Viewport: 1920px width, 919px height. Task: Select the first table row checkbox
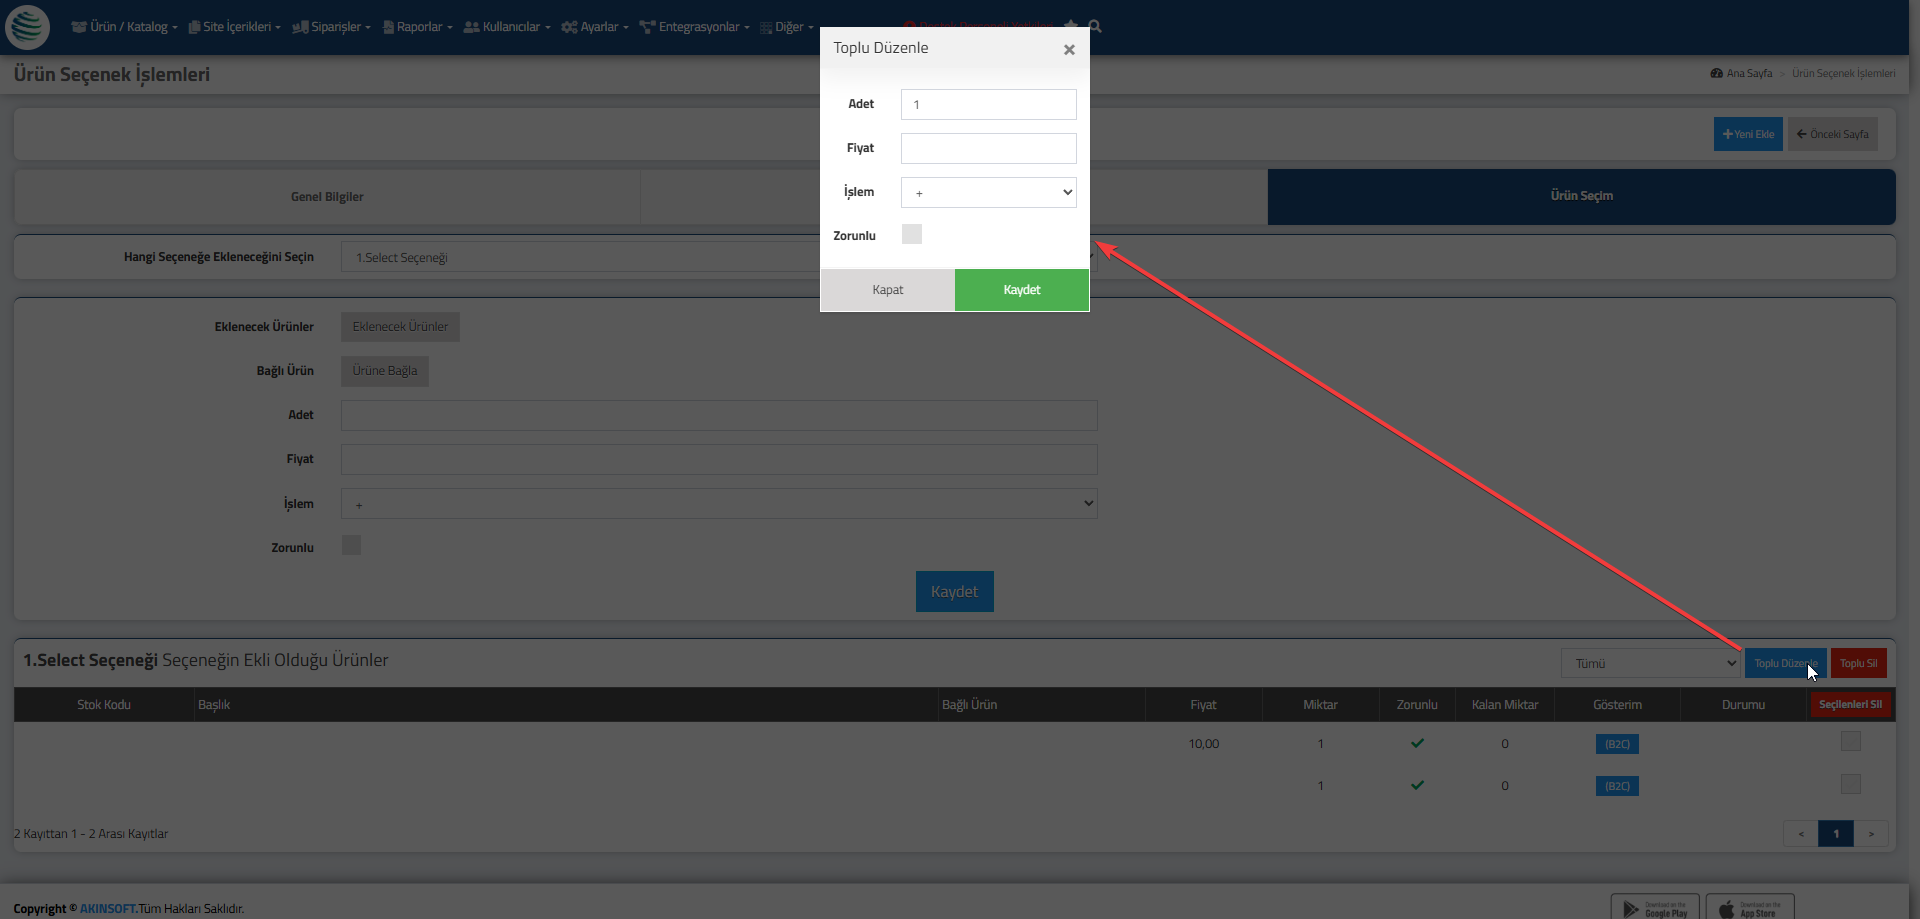click(x=1850, y=742)
